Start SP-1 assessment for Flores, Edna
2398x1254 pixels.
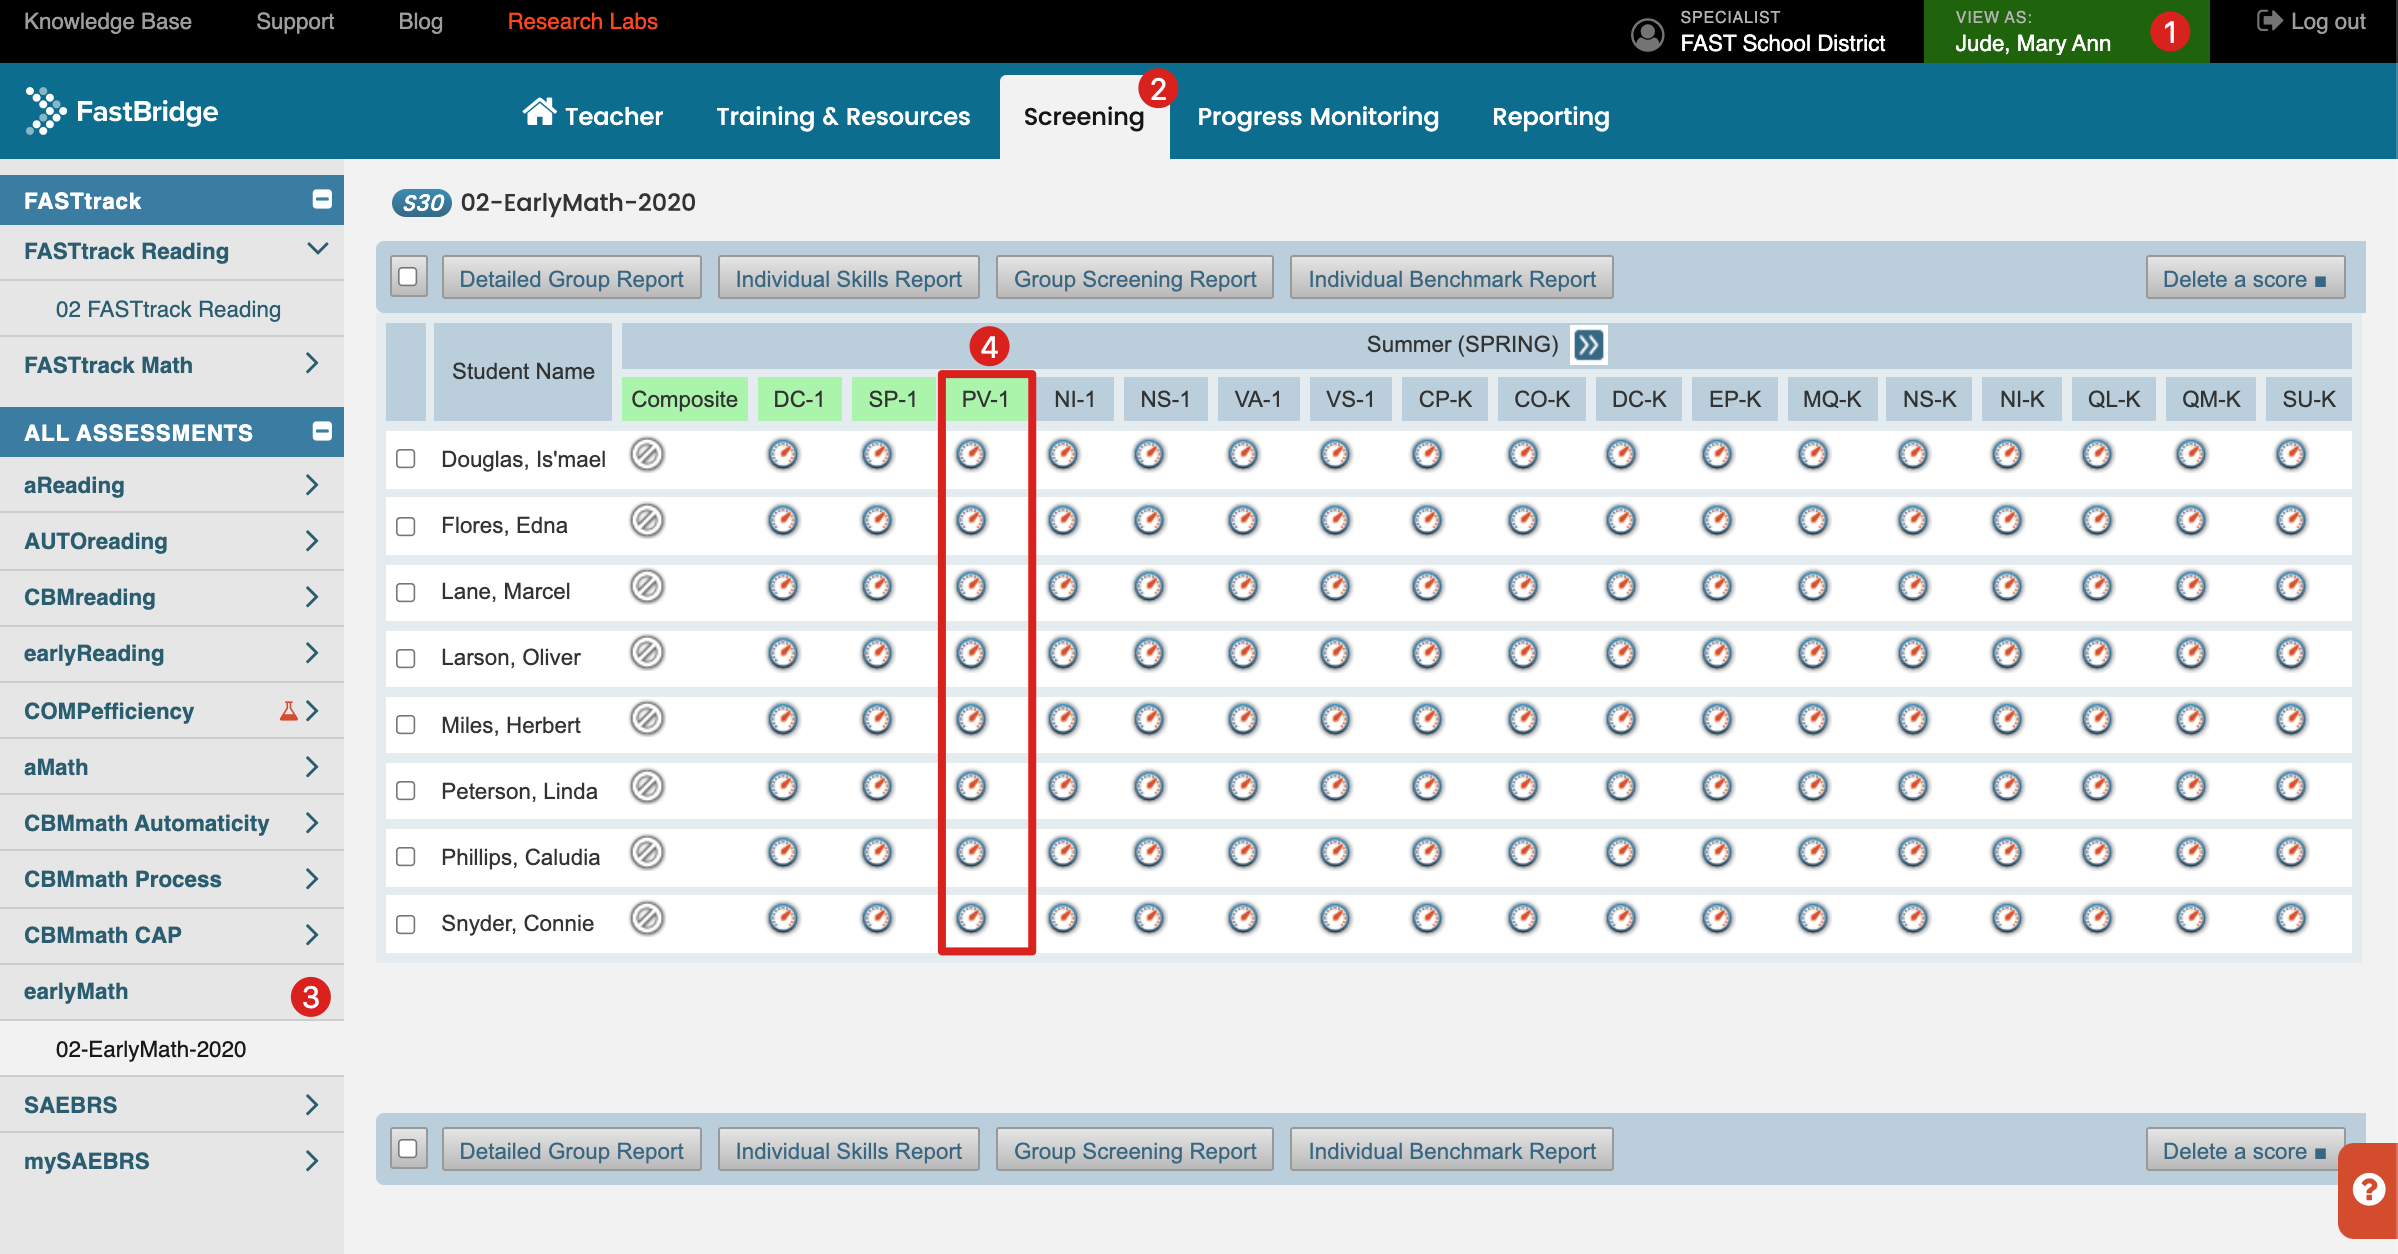click(x=877, y=521)
